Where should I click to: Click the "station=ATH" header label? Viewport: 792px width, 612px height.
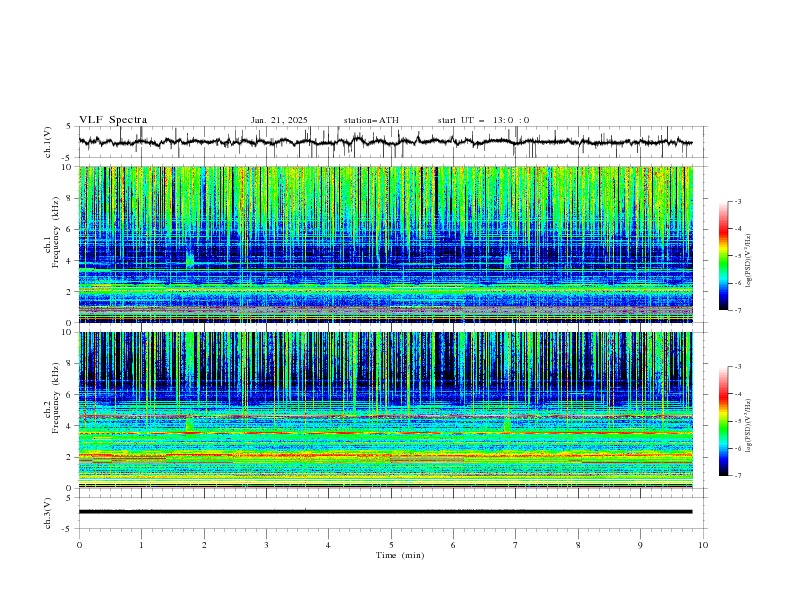click(x=371, y=120)
